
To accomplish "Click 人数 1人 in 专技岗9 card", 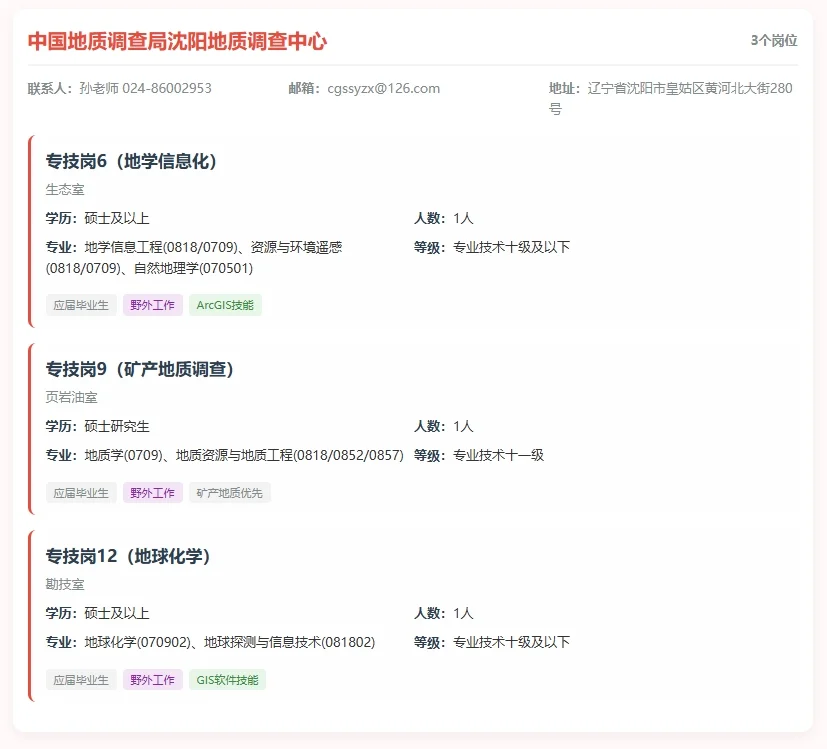I will 444,426.
